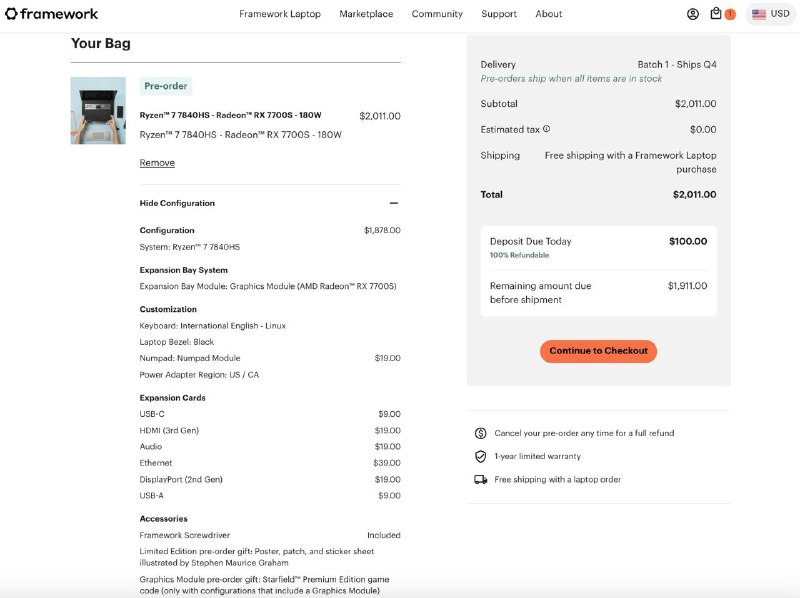Click the $1,911.00 remaining amount

point(687,286)
